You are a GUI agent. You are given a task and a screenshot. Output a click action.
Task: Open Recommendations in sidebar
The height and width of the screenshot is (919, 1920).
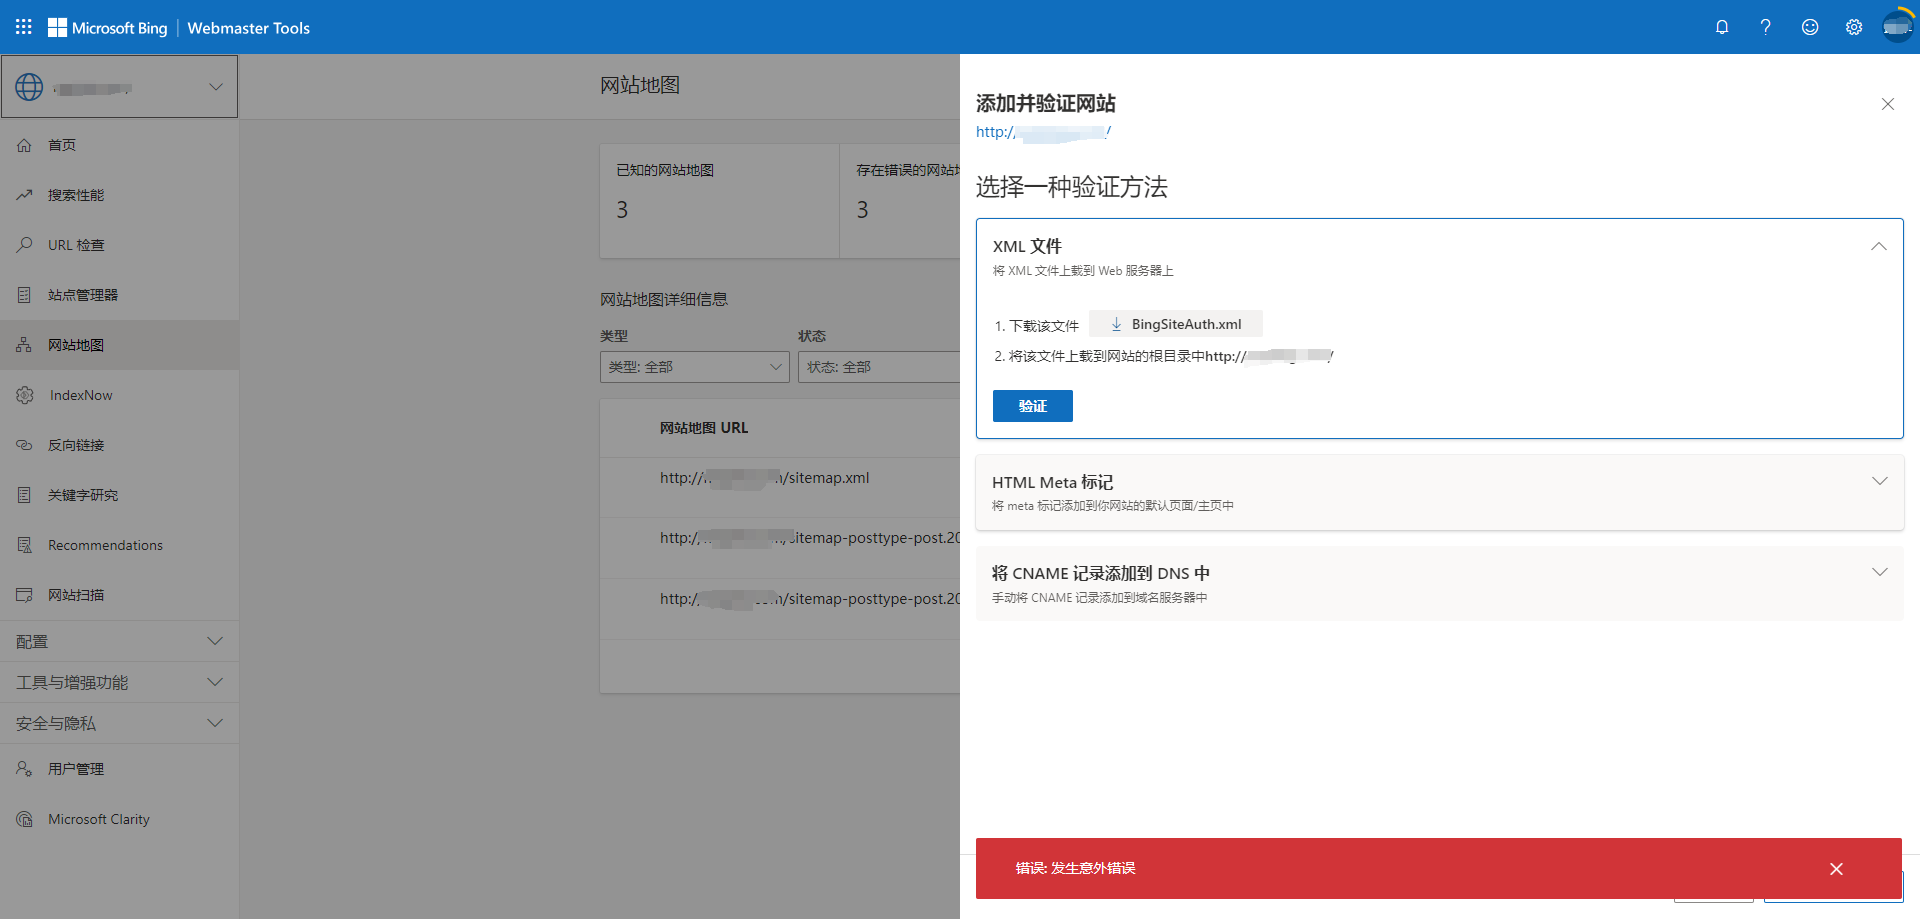[x=119, y=545]
